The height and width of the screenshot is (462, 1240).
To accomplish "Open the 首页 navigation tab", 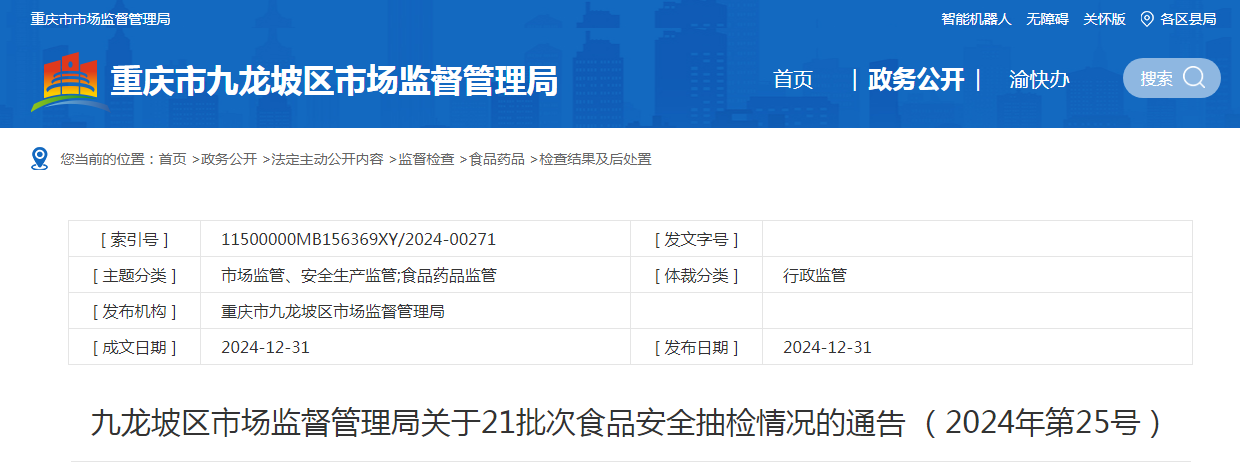I will pyautogui.click(x=793, y=80).
